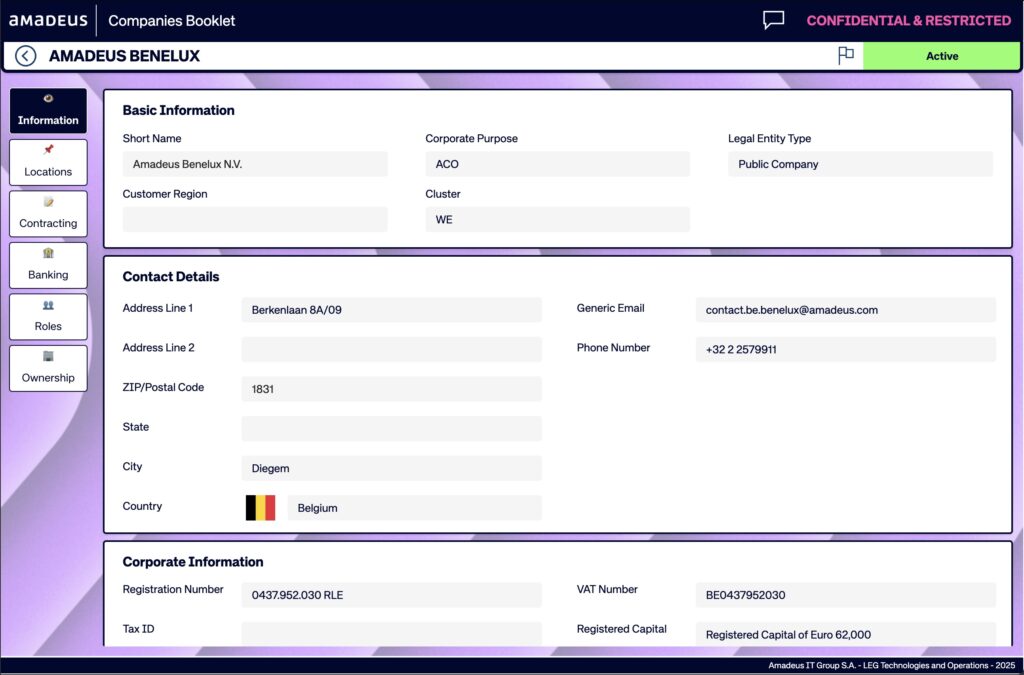The width and height of the screenshot is (1024, 675).
Task: Click the Contact Details heading
Action: [171, 277]
